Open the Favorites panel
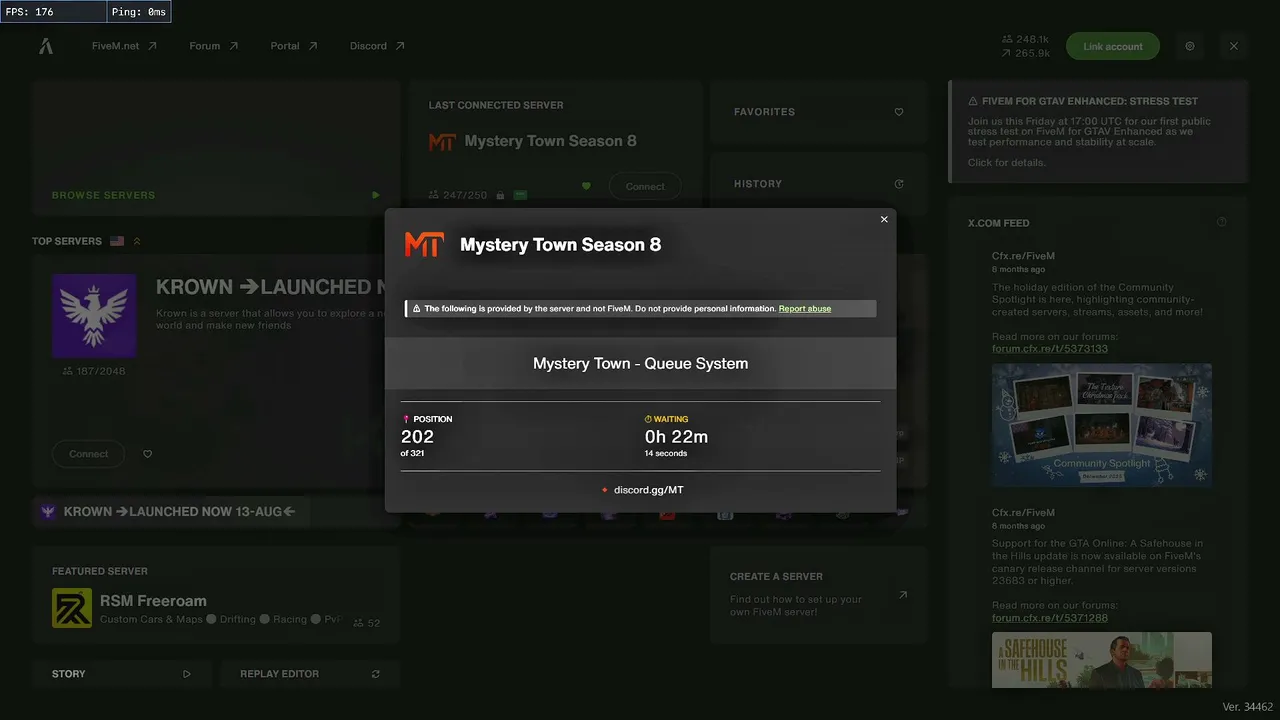The height and width of the screenshot is (720, 1280). click(819, 112)
